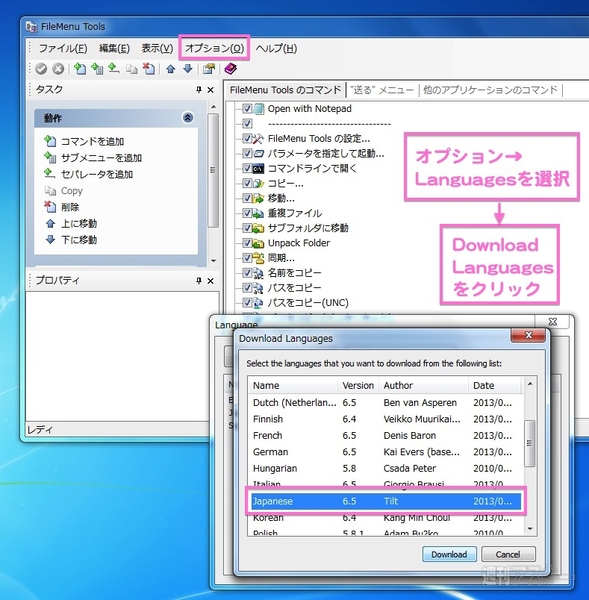Toggle the FileMenu Tools の設定 checkbox

click(247, 139)
